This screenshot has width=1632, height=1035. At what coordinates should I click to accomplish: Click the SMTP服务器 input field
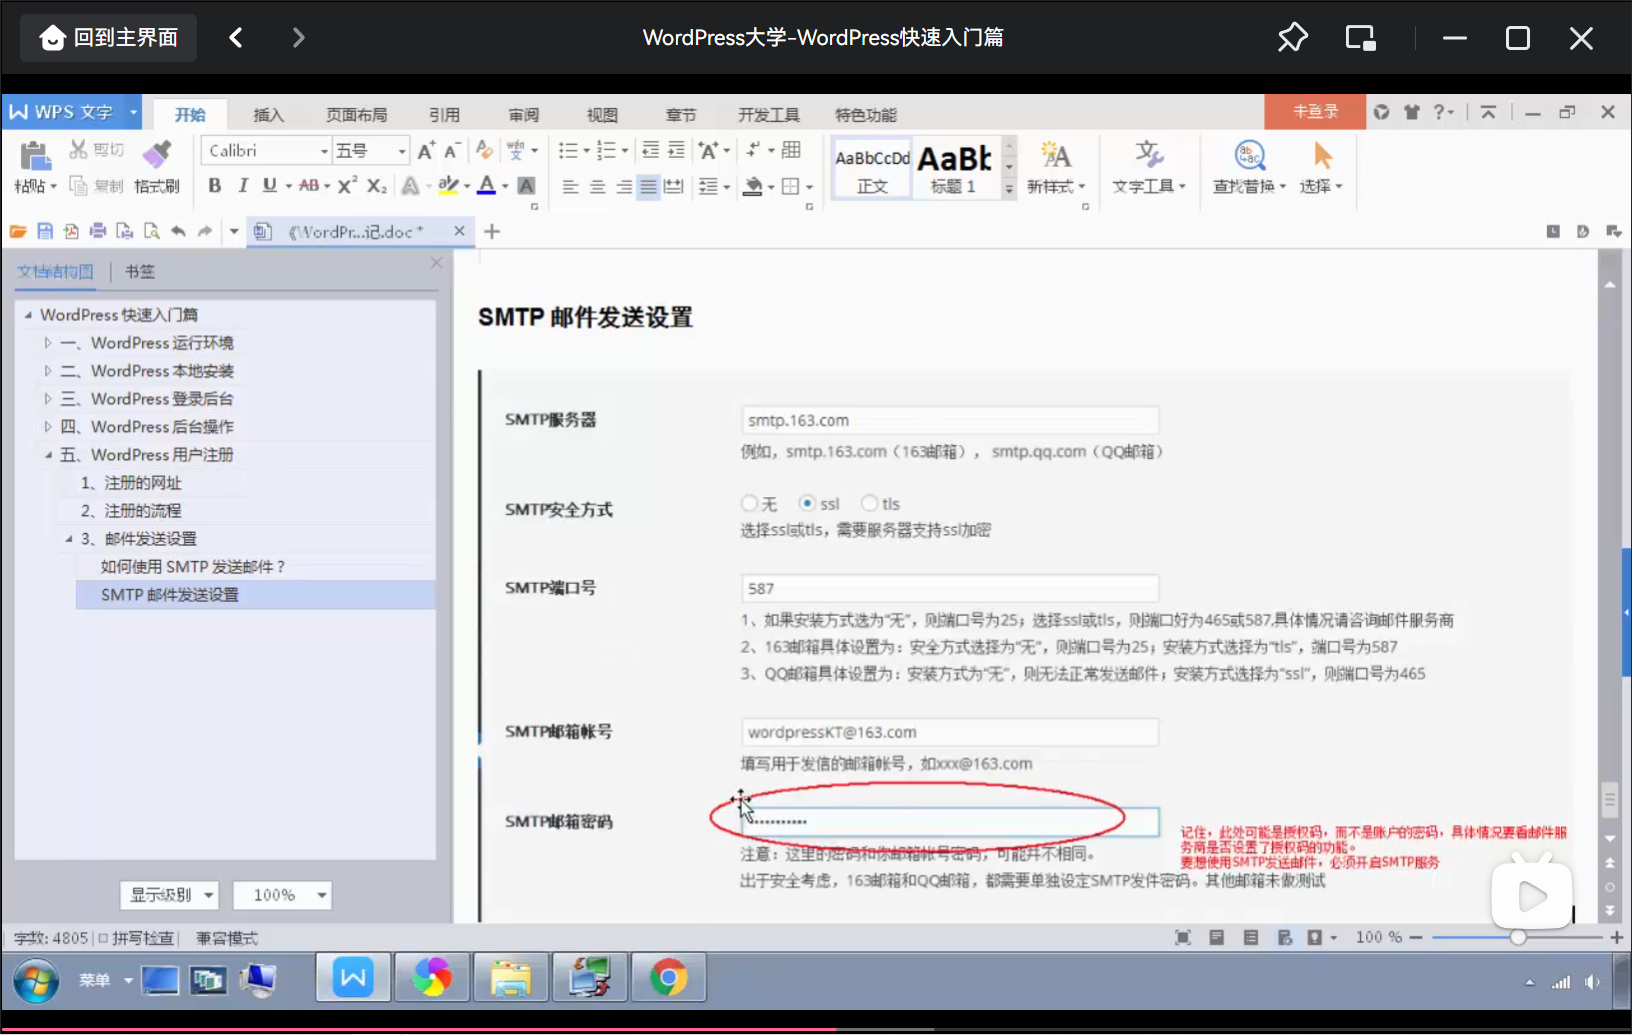950,420
